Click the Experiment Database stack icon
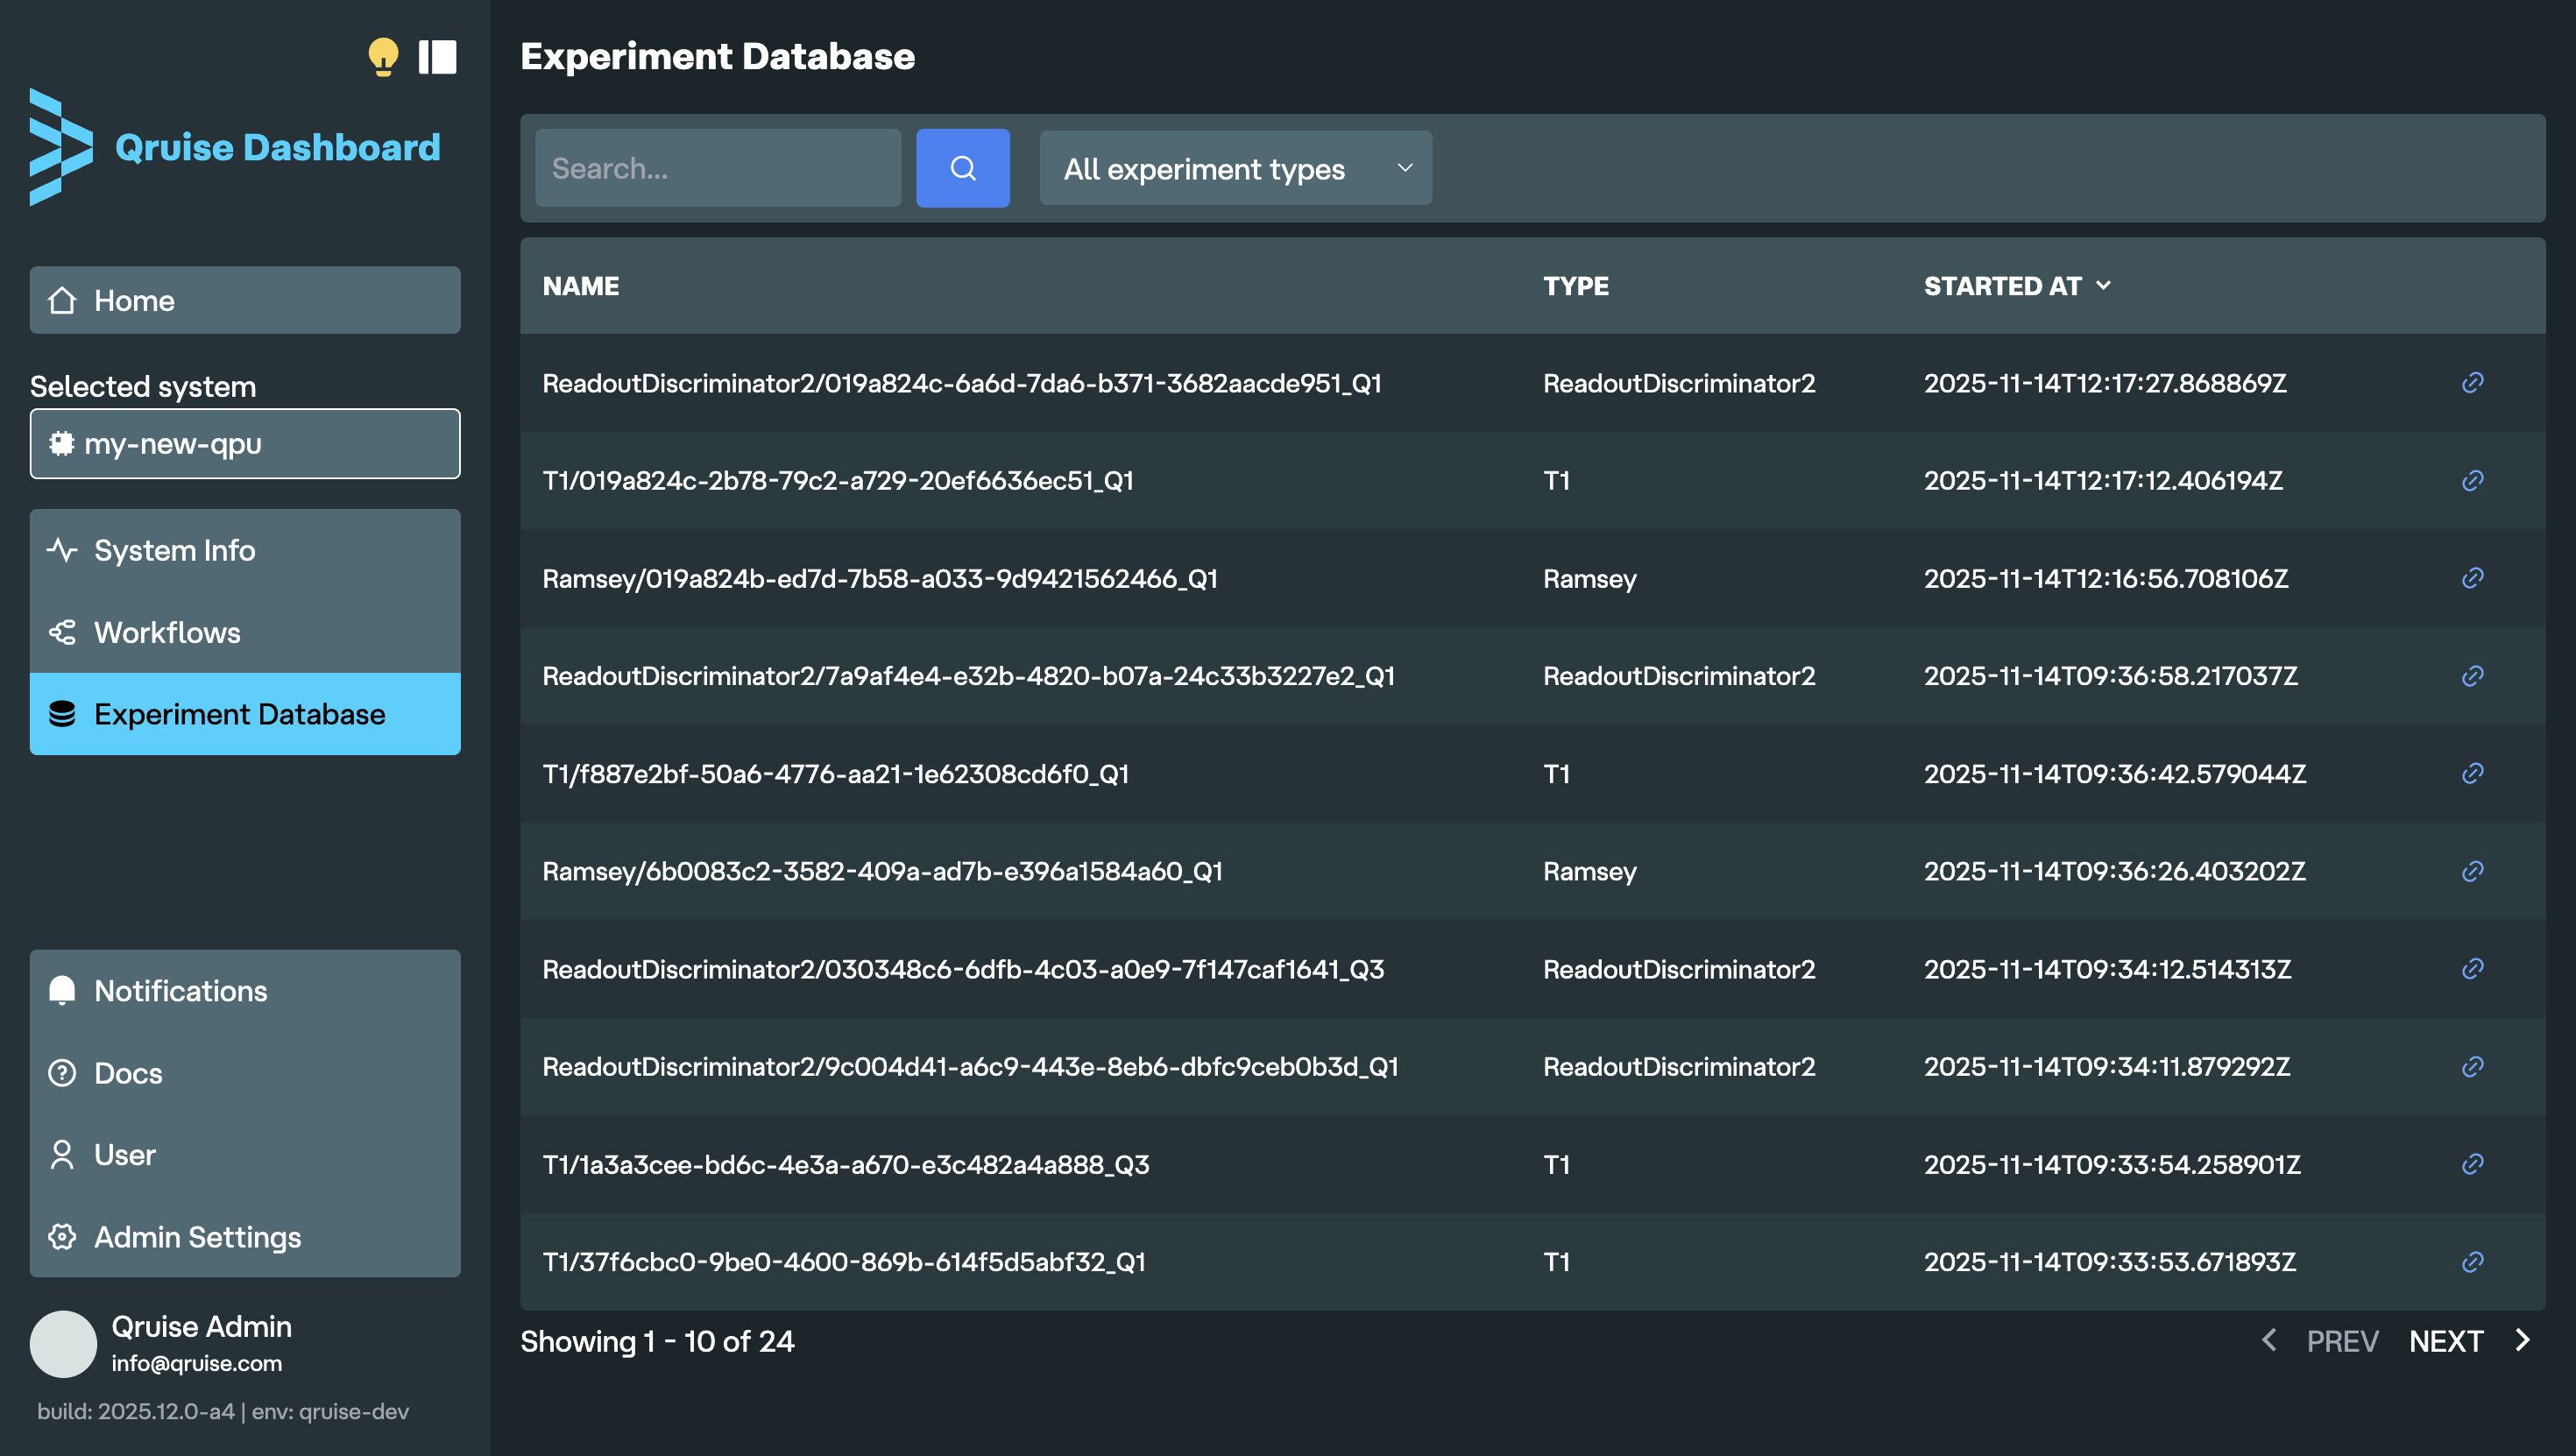 click(x=61, y=714)
